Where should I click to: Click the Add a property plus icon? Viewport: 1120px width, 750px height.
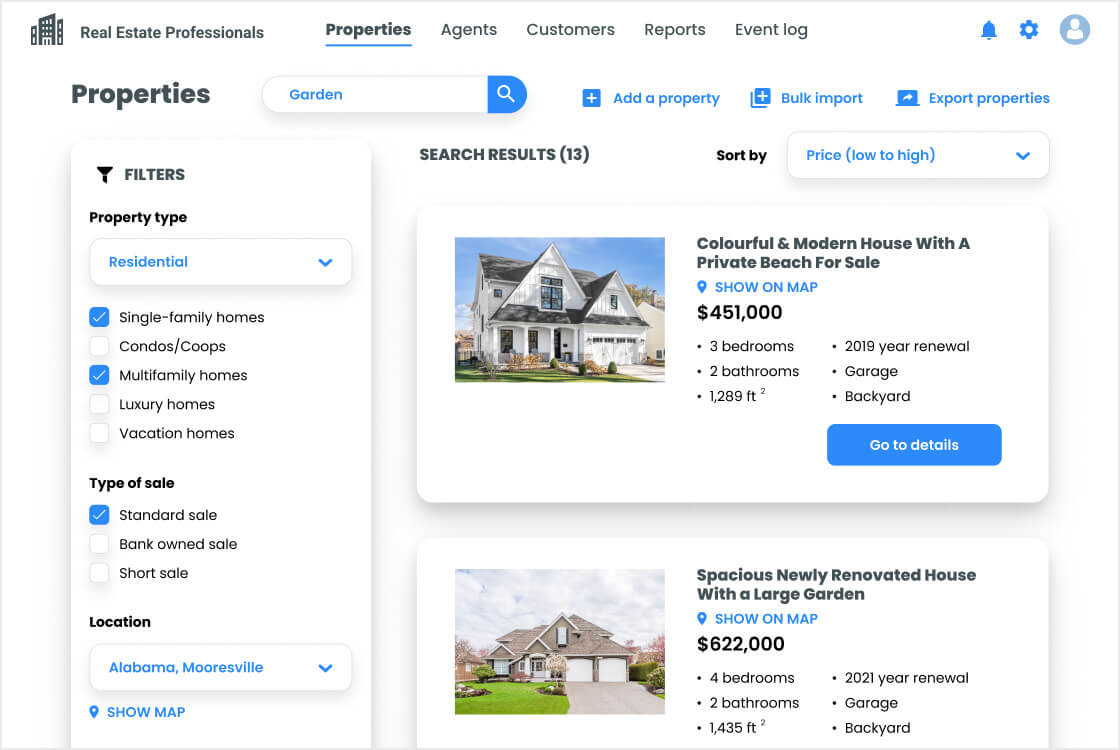[591, 98]
